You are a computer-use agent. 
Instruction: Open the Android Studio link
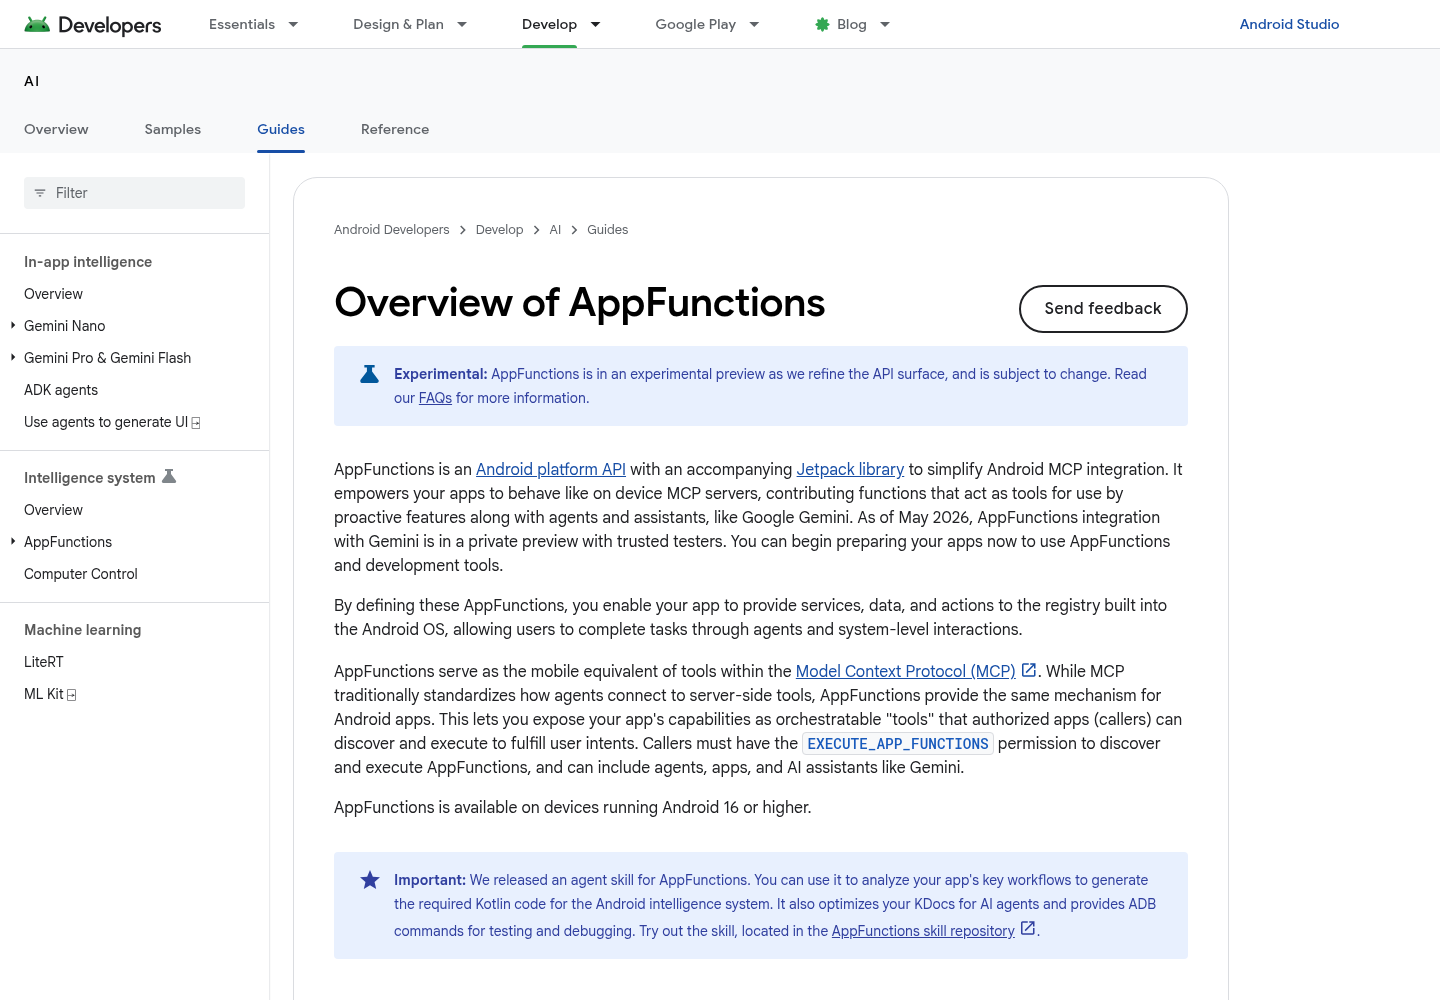[x=1289, y=24]
